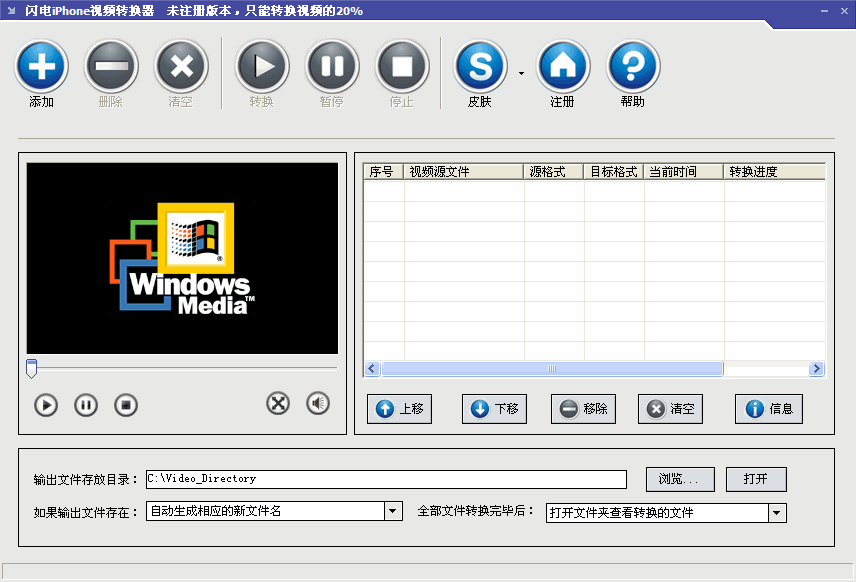This screenshot has height=582, width=856.
Task: Click the 转换进度 column header
Action: (x=774, y=172)
